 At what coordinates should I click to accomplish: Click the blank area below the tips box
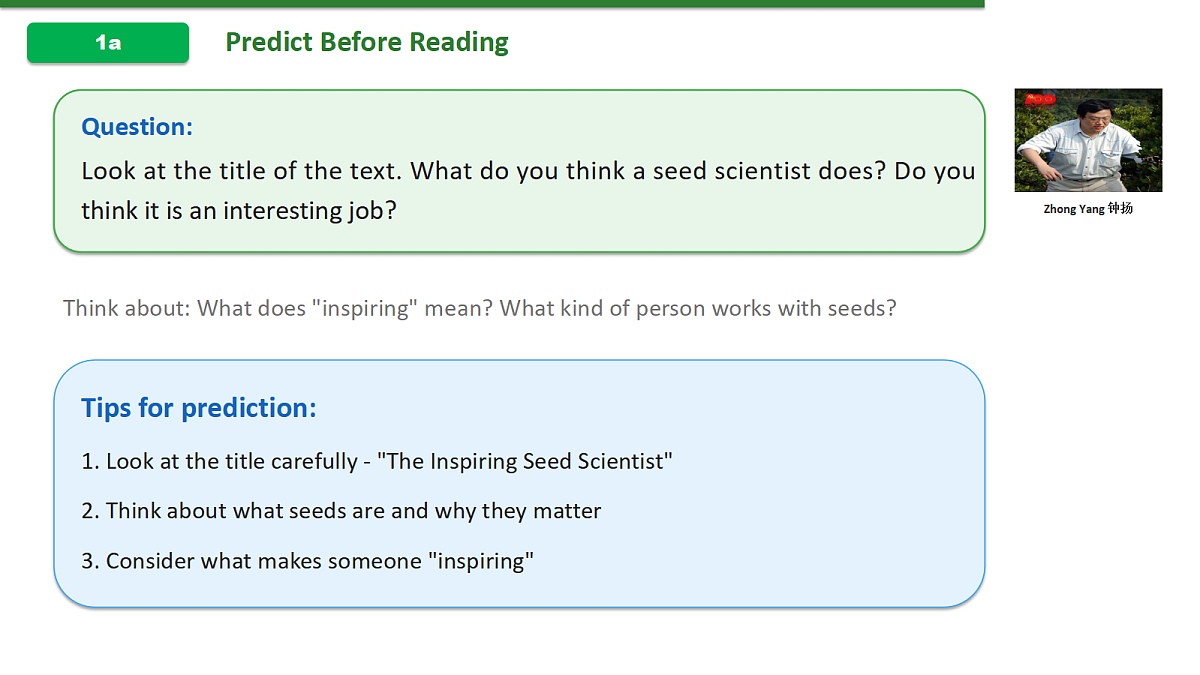point(519,642)
